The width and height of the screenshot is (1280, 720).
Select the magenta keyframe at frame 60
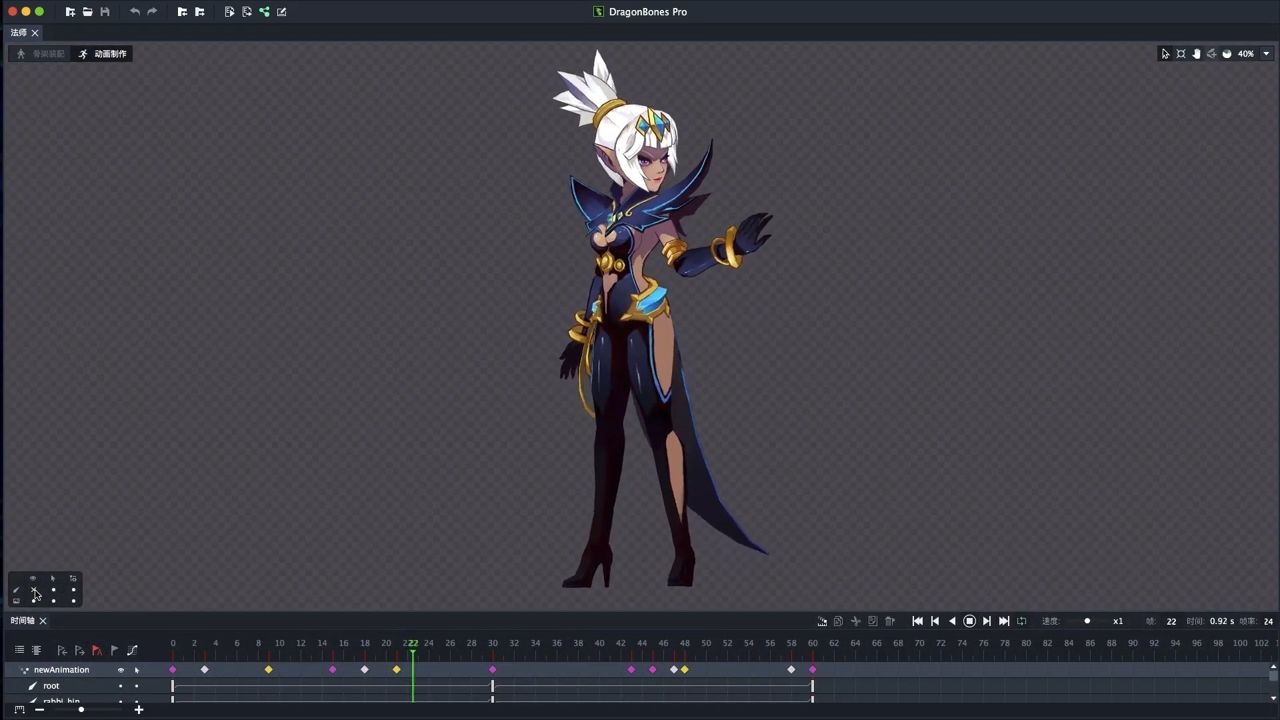(813, 670)
